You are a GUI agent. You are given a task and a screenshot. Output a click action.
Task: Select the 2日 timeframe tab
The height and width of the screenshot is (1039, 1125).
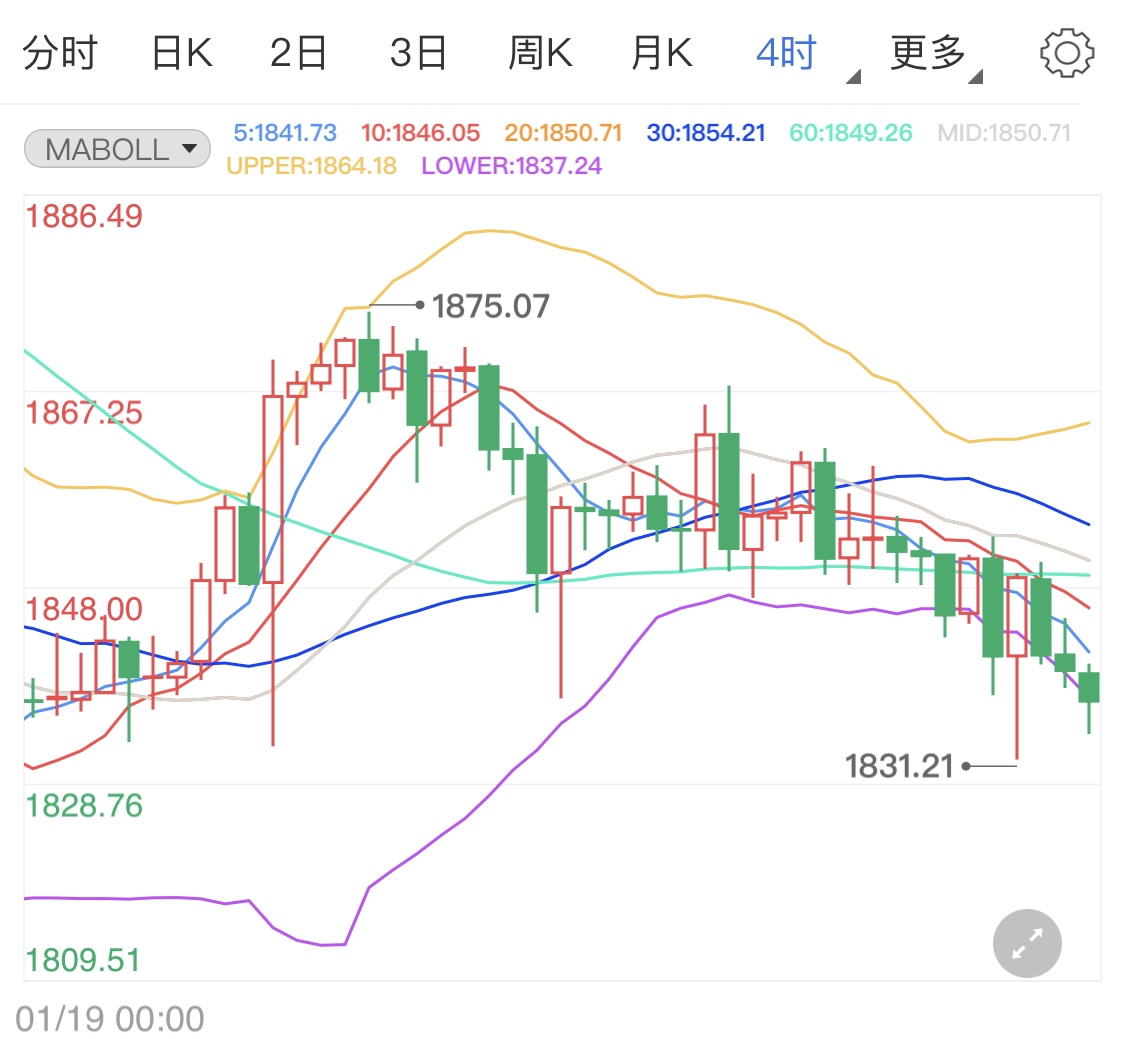[x=298, y=53]
